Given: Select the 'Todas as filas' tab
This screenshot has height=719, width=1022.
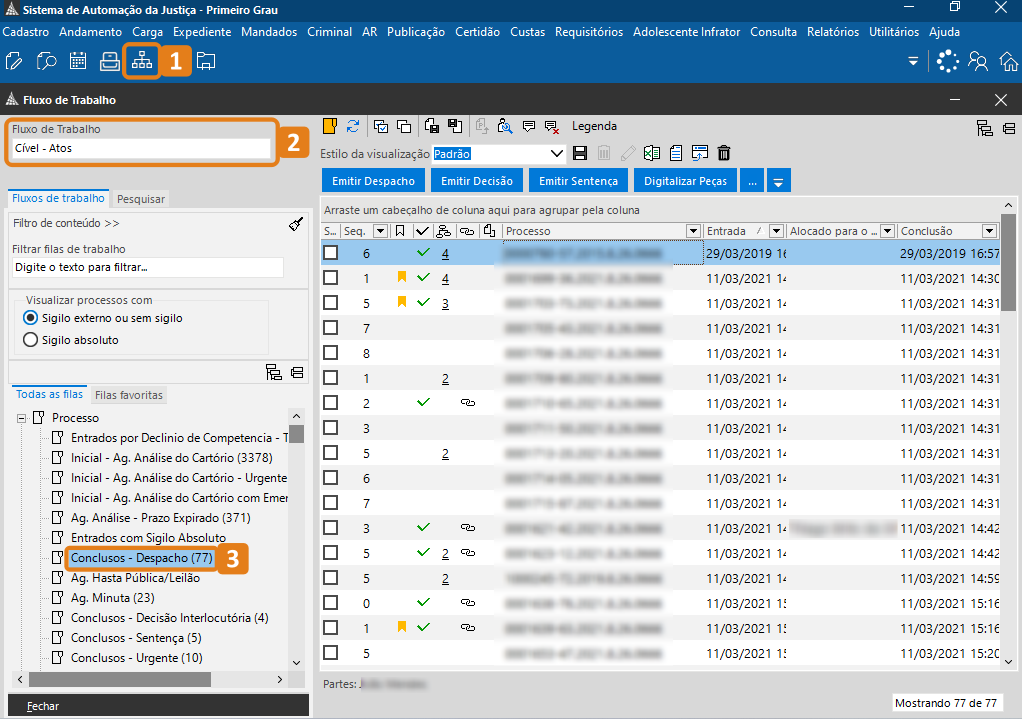Looking at the screenshot, I should [x=50, y=394].
